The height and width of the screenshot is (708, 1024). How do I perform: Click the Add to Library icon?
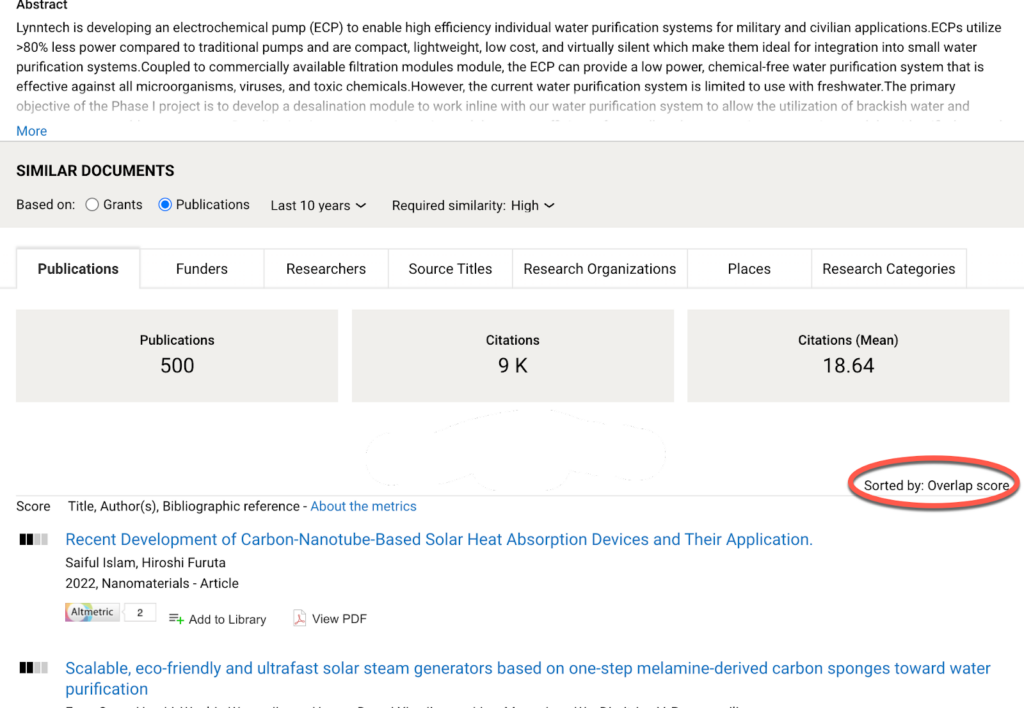(176, 619)
